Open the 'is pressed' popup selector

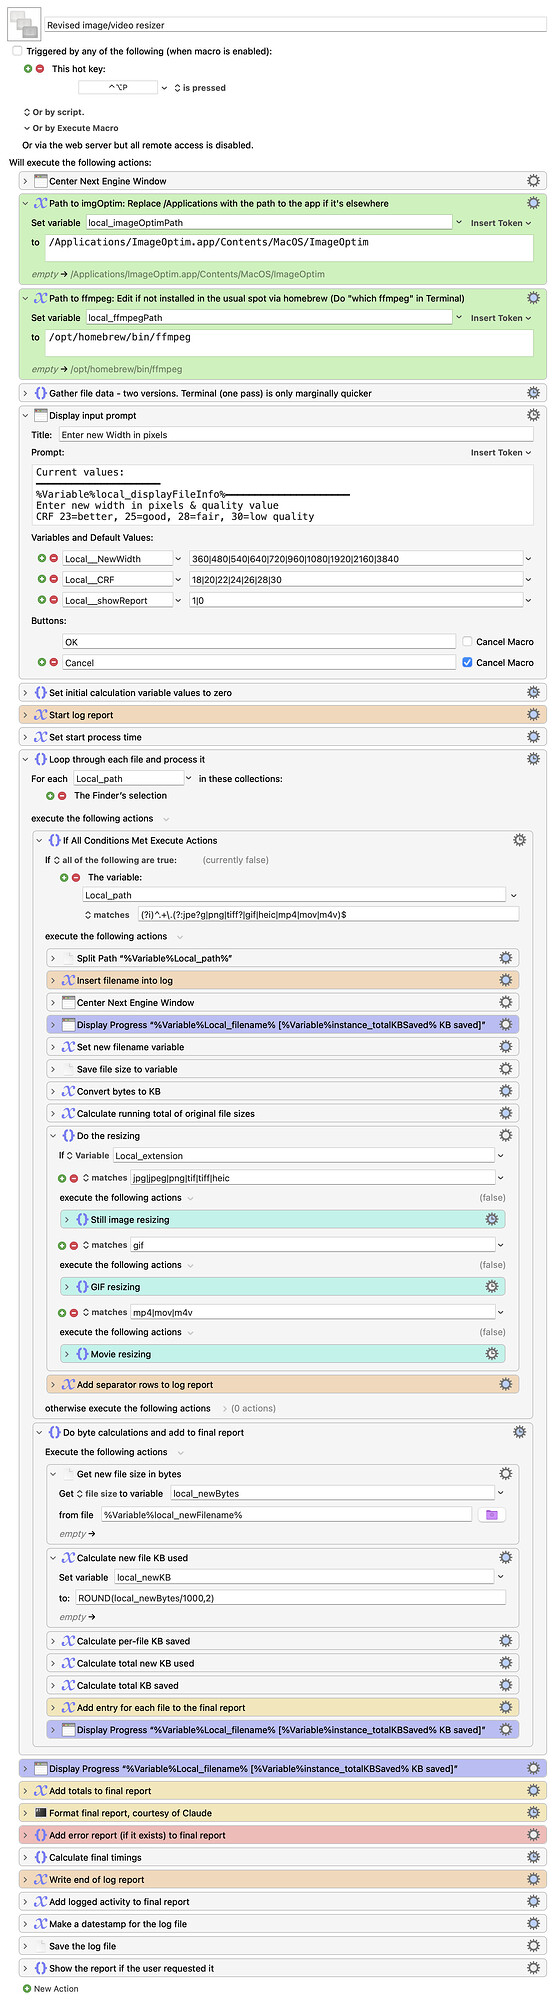200,88
